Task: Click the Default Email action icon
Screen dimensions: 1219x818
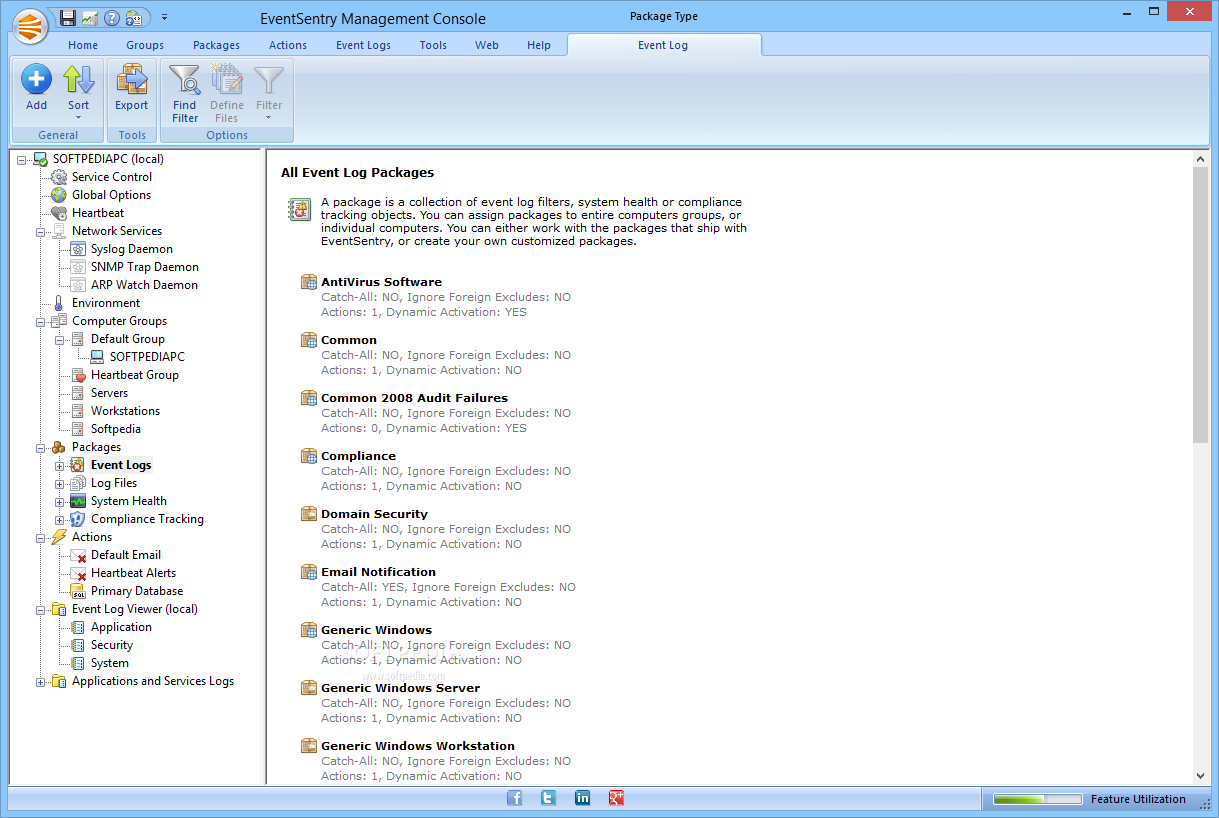Action: [x=78, y=555]
